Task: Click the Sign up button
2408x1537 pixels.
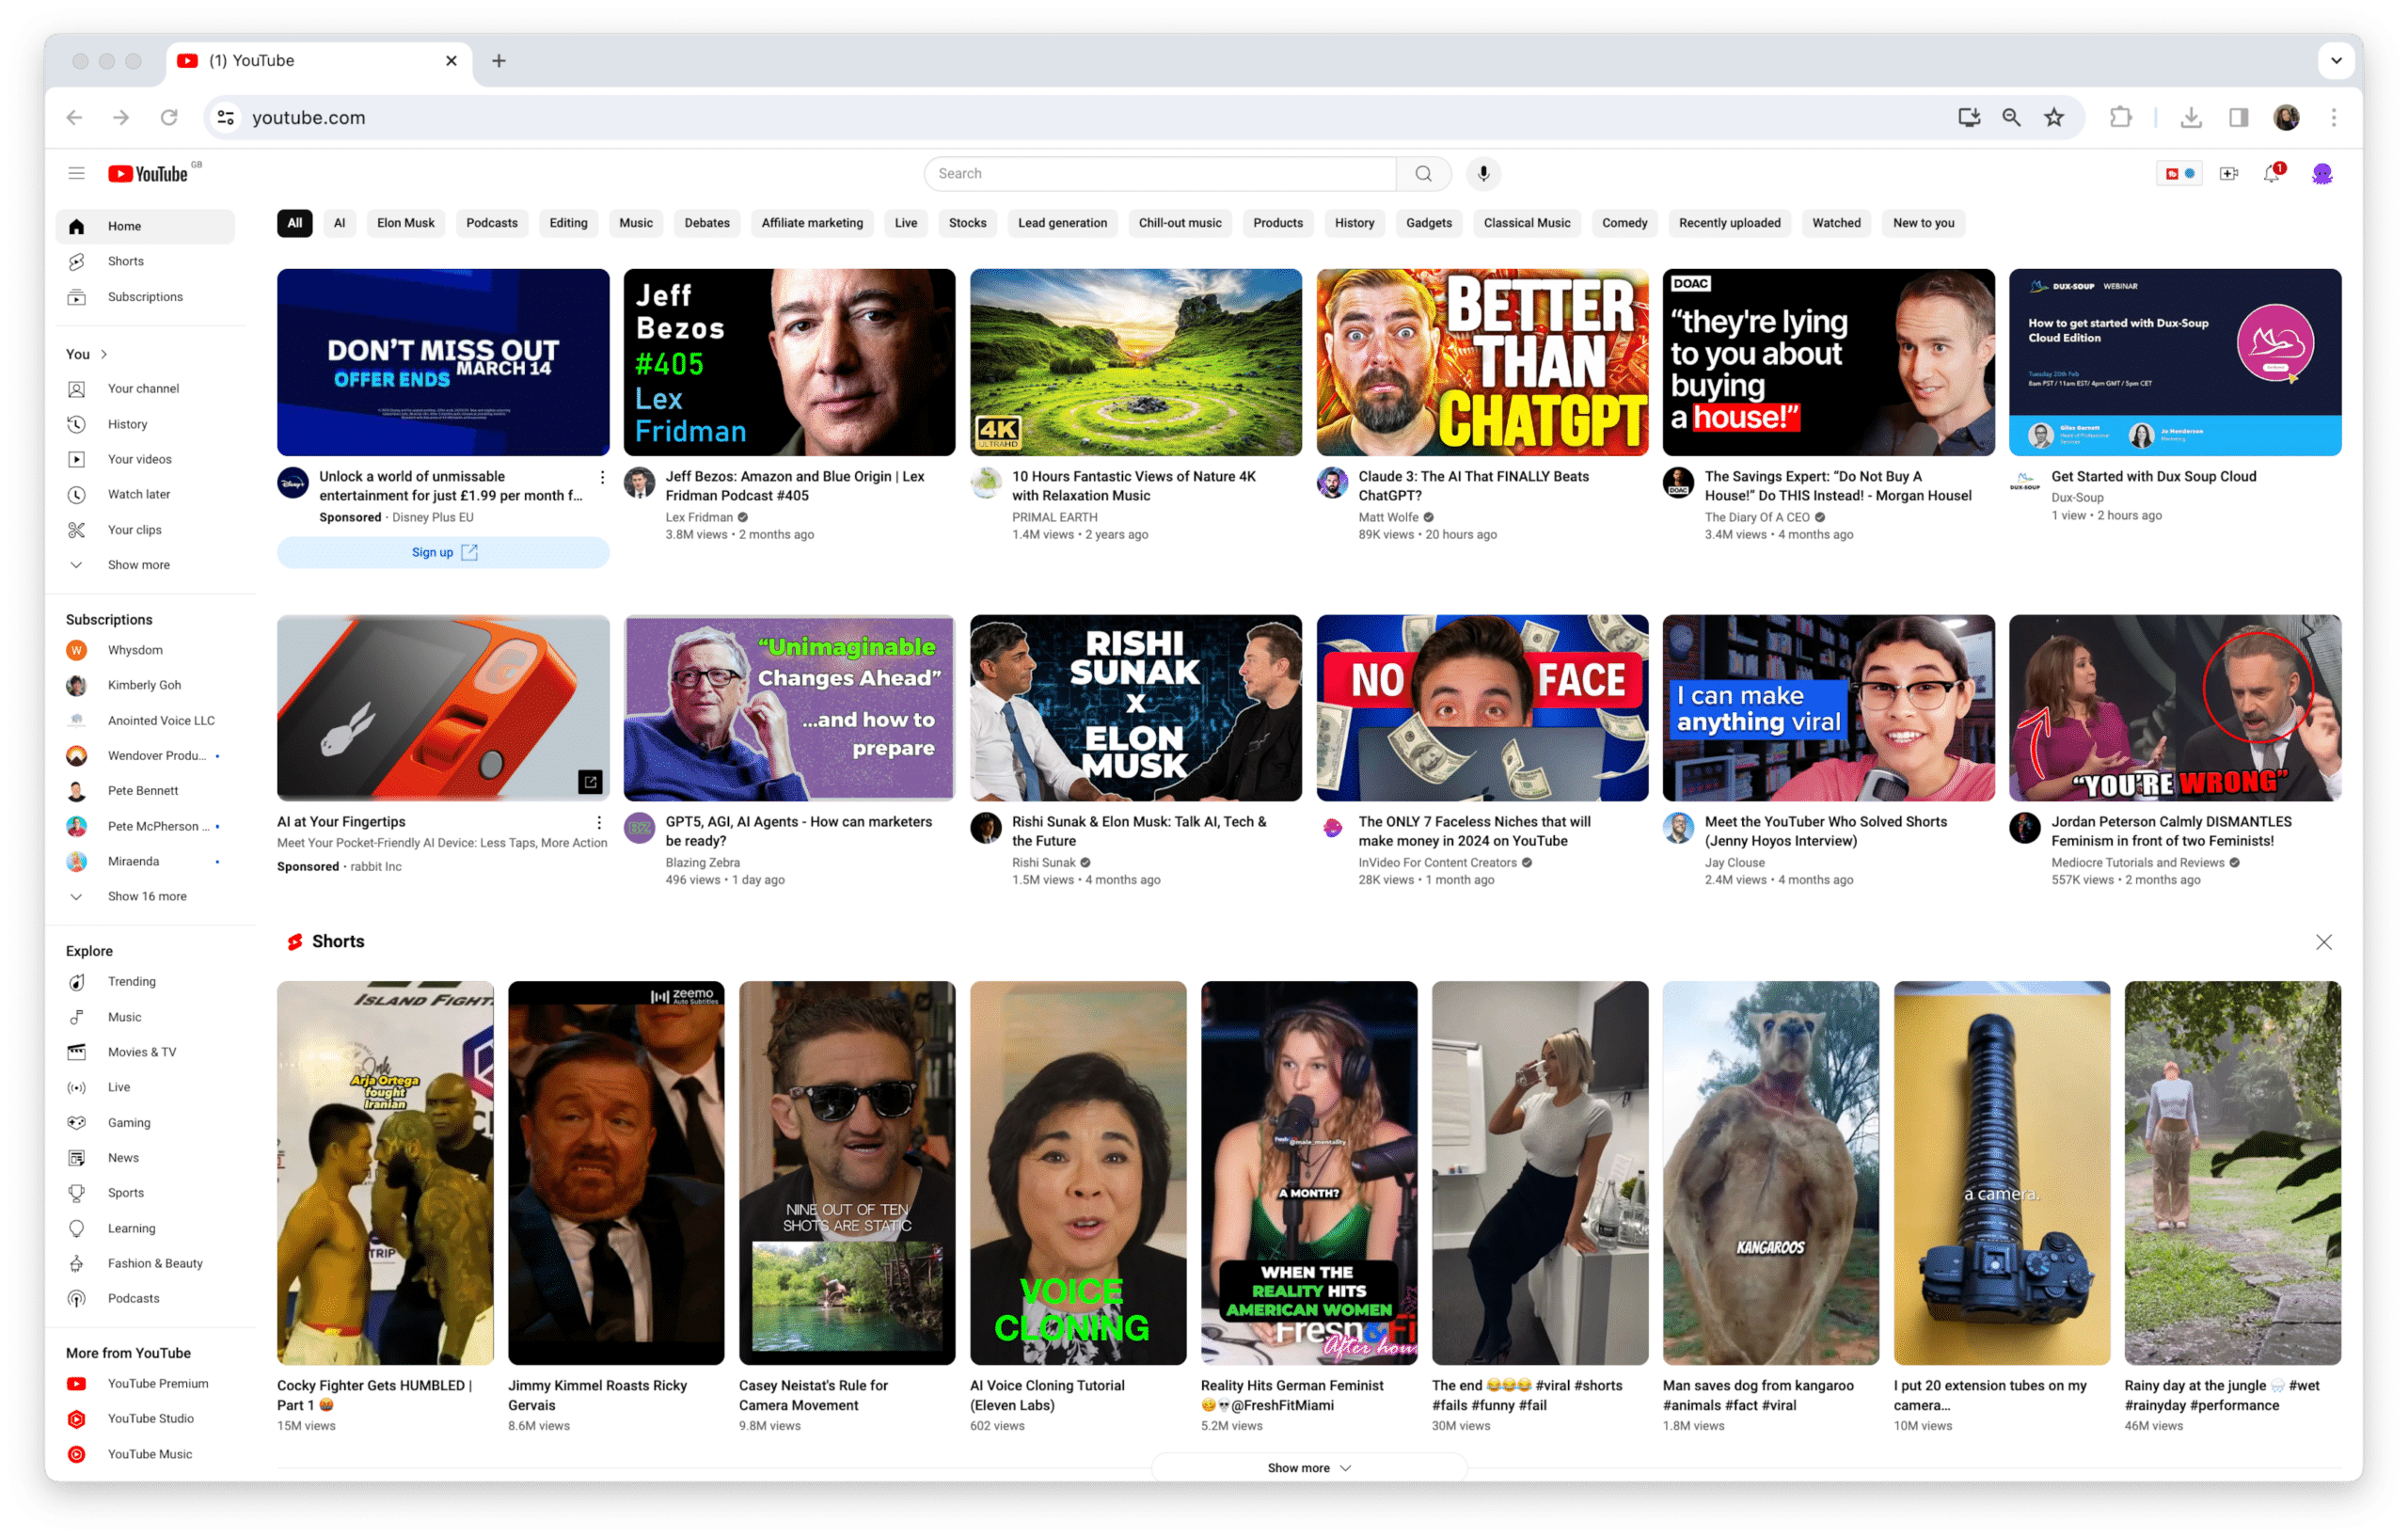Action: 443,552
